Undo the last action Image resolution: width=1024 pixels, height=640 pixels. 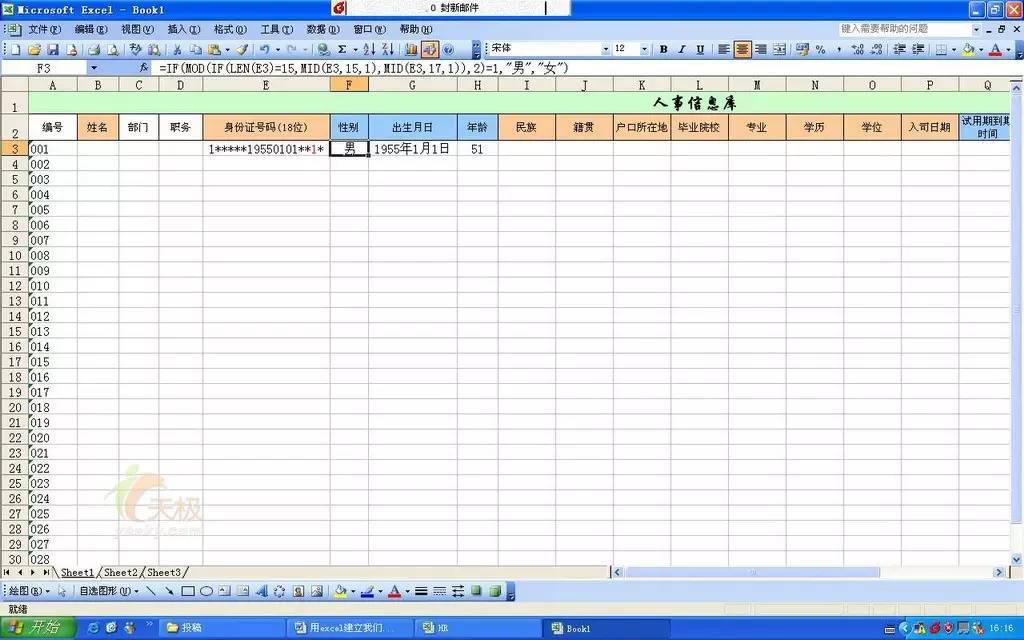(264, 50)
